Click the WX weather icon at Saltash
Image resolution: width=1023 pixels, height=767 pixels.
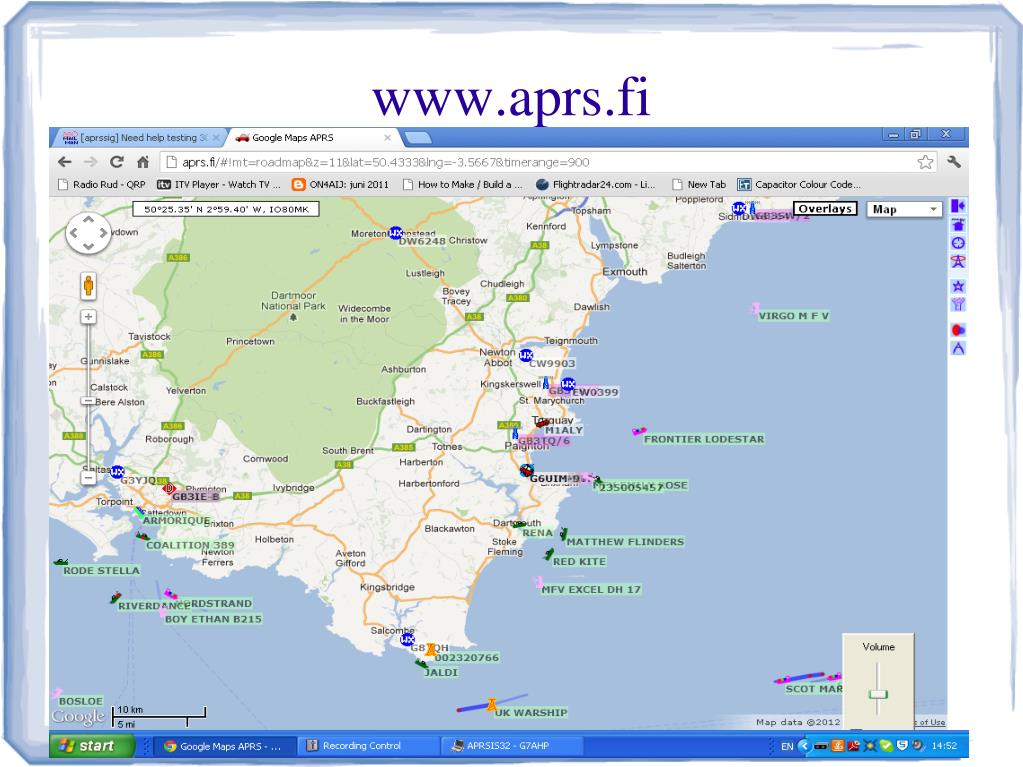pos(117,472)
